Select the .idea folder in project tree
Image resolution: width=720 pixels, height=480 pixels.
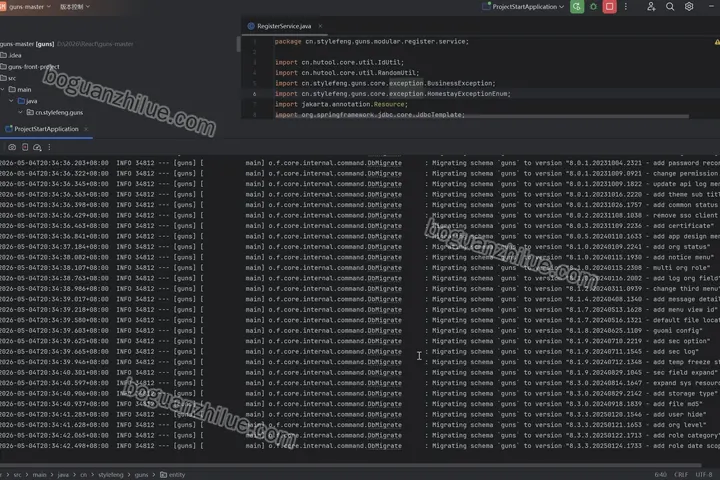pos(15,56)
